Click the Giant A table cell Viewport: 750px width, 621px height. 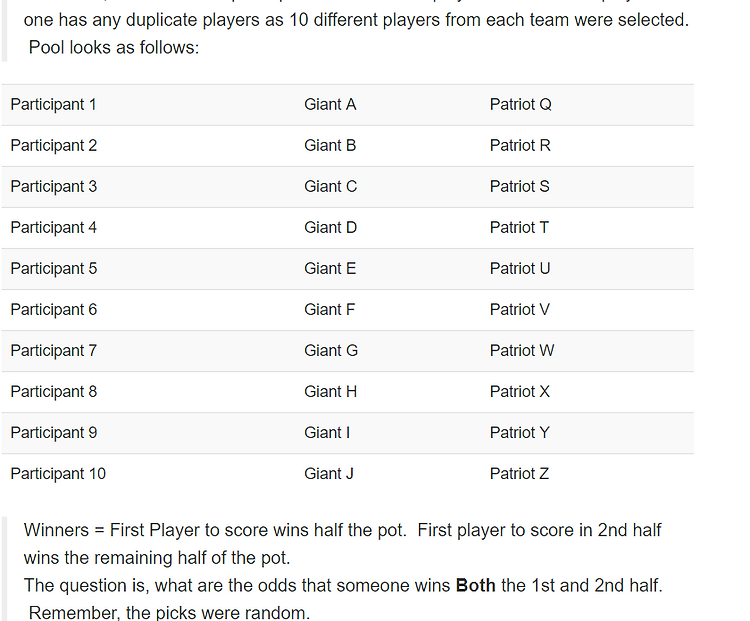point(388,105)
